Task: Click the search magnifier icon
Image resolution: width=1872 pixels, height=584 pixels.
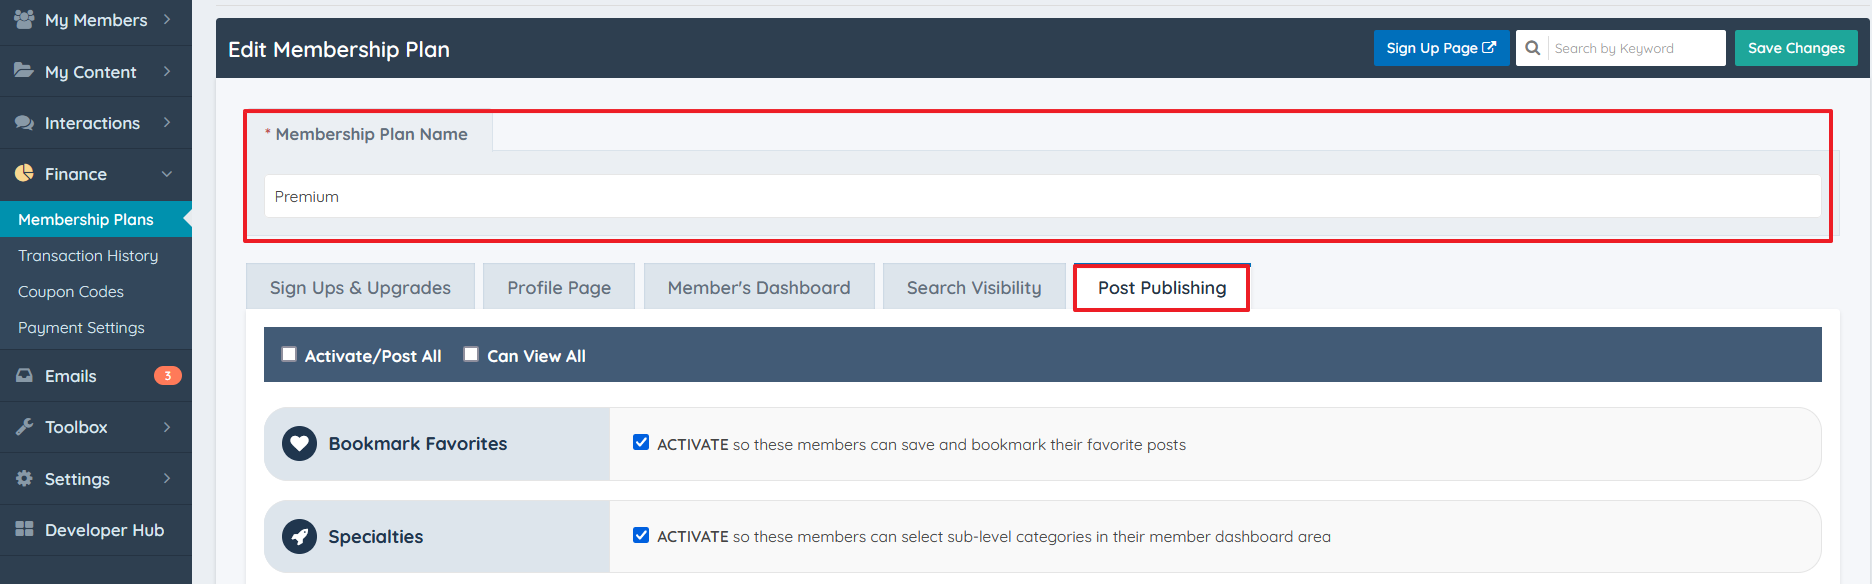Action: [x=1532, y=47]
